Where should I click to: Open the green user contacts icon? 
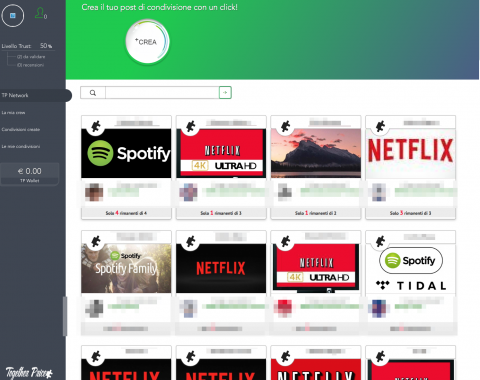coord(41,13)
